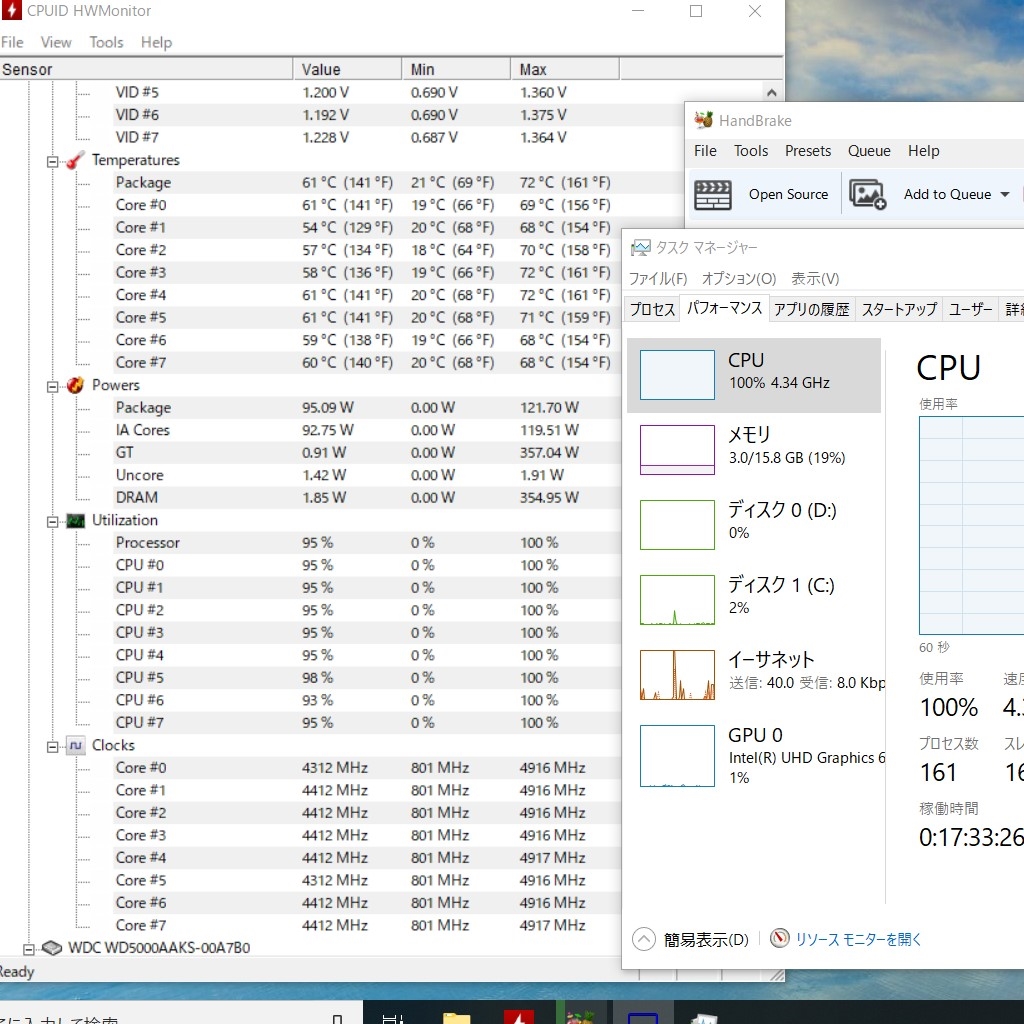The width and height of the screenshot is (1024, 1024).
Task: Click 簡易表示(D) to show fewer details
Action: coord(705,939)
